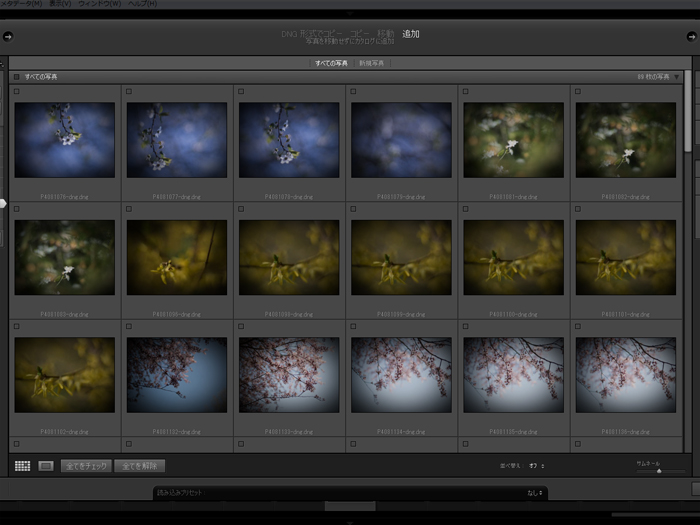Viewport: 700px width, 525px height.
Task: Select the すべての写真 tab
Action: pyautogui.click(x=331, y=63)
